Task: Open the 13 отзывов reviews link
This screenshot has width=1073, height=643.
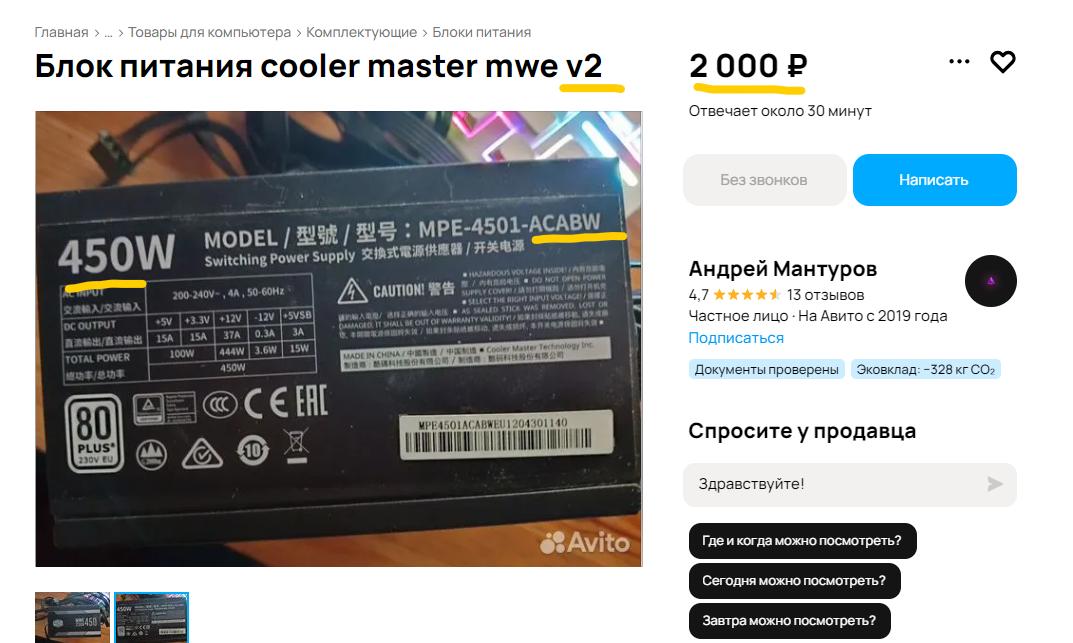Action: tap(825, 295)
